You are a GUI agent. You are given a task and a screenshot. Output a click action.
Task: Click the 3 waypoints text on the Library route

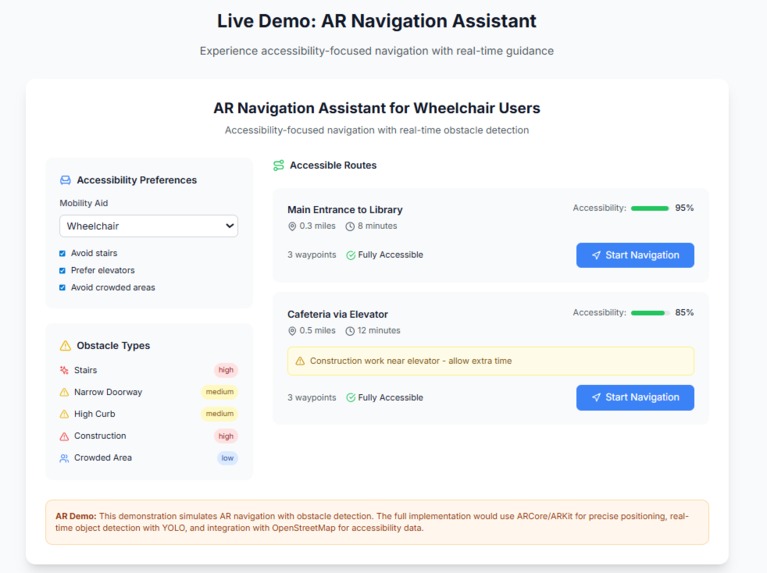(312, 255)
